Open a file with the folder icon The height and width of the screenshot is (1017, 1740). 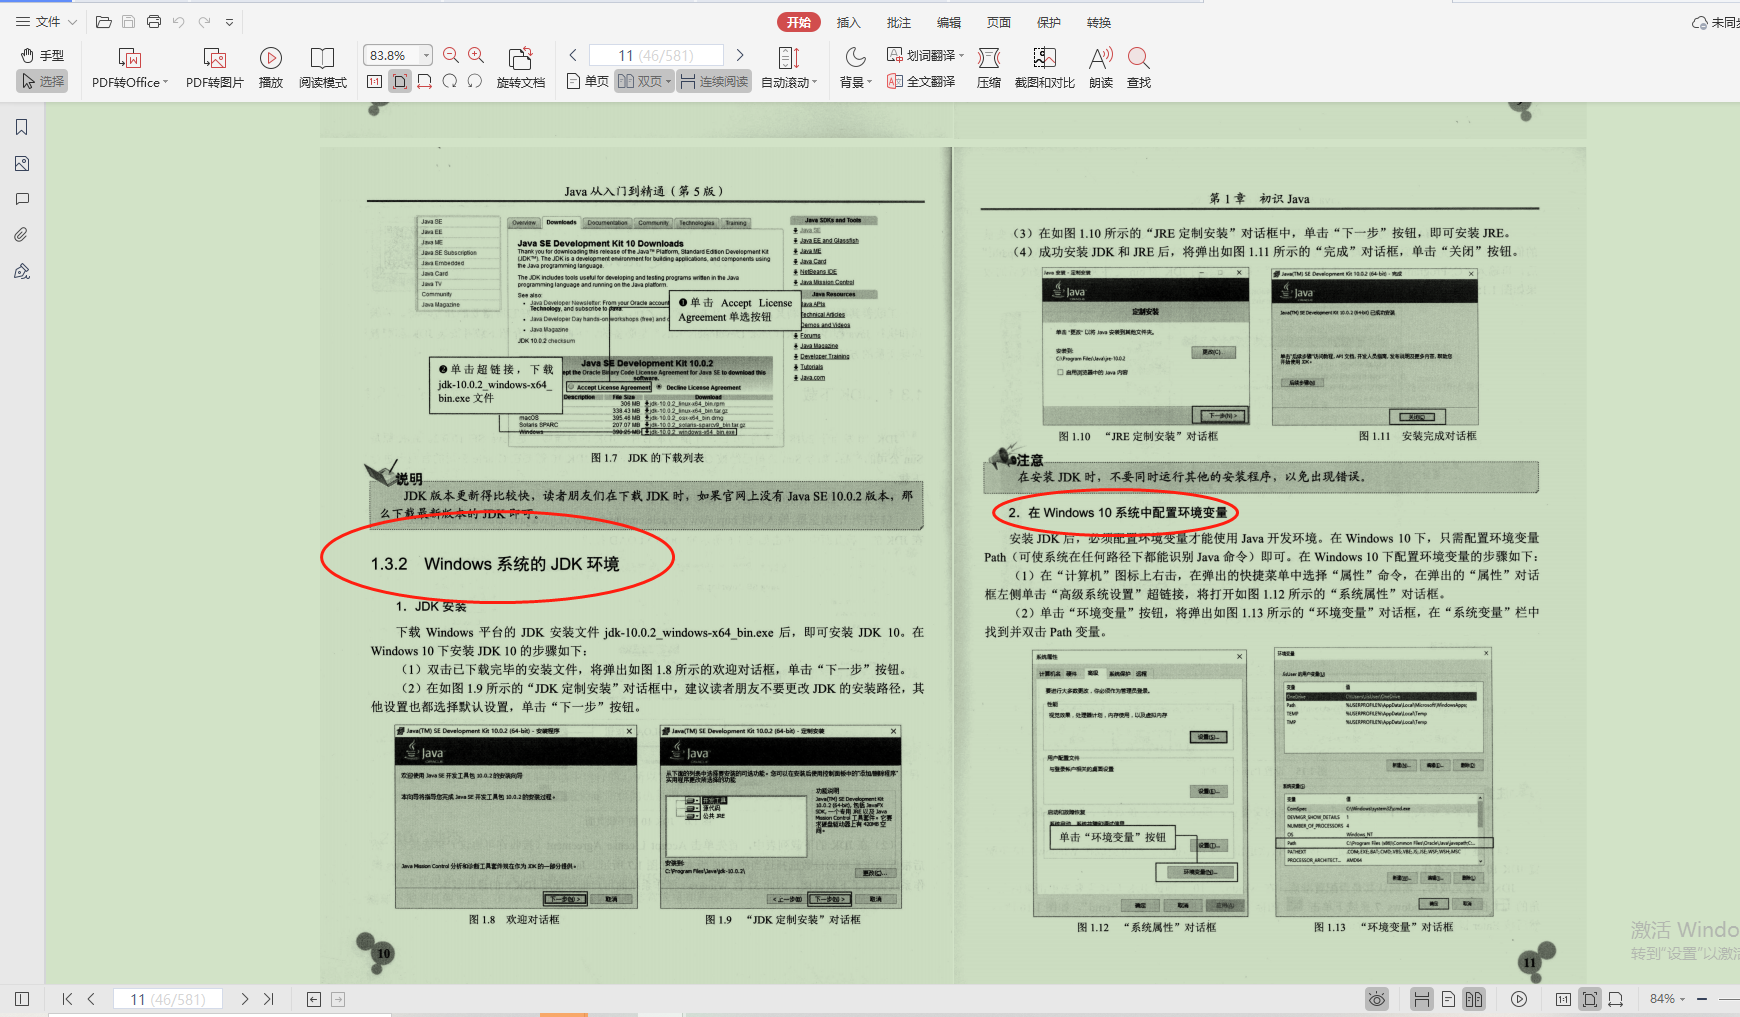pos(103,22)
